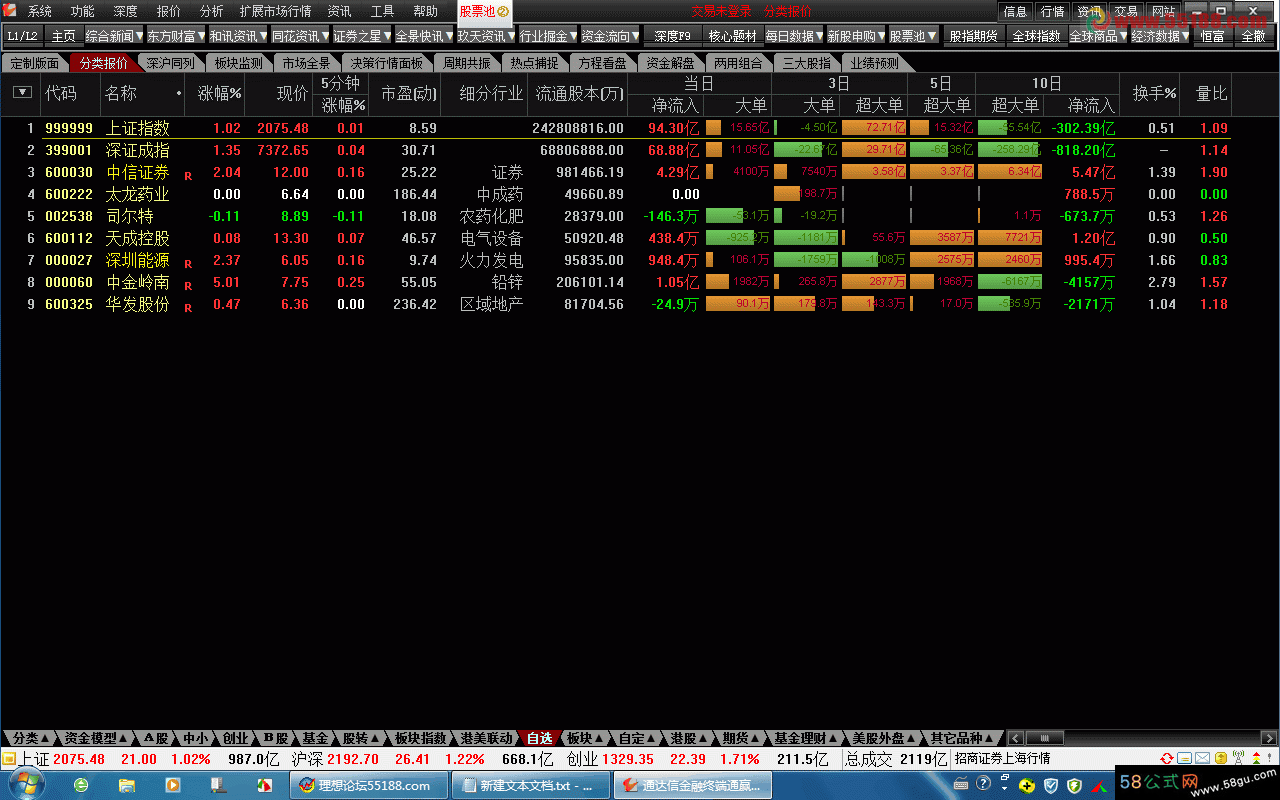Open the 系统 menu
This screenshot has width=1280, height=800.
[40, 11]
